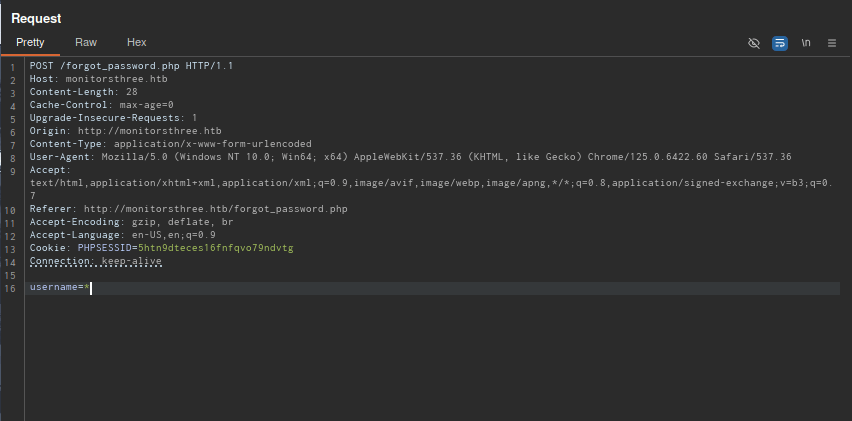The image size is (852, 421).
Task: Click the Request panel title
Action: point(36,18)
